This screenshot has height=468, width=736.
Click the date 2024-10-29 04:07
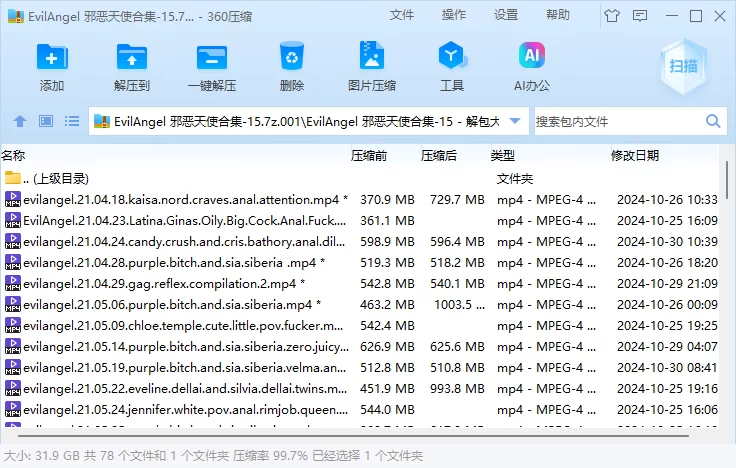(667, 346)
